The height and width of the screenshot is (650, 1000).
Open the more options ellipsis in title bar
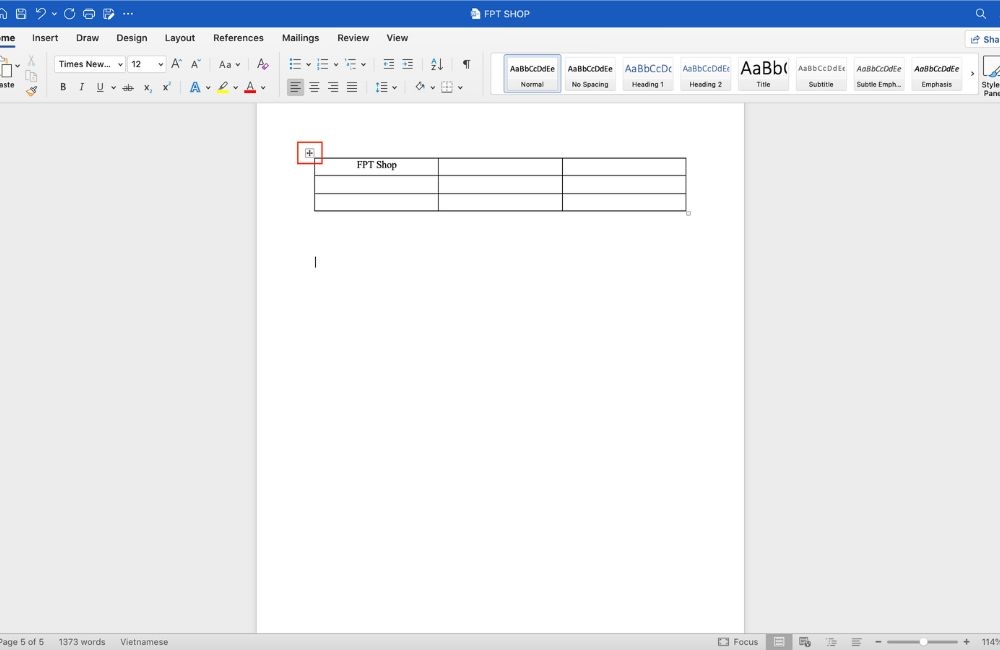coord(128,13)
